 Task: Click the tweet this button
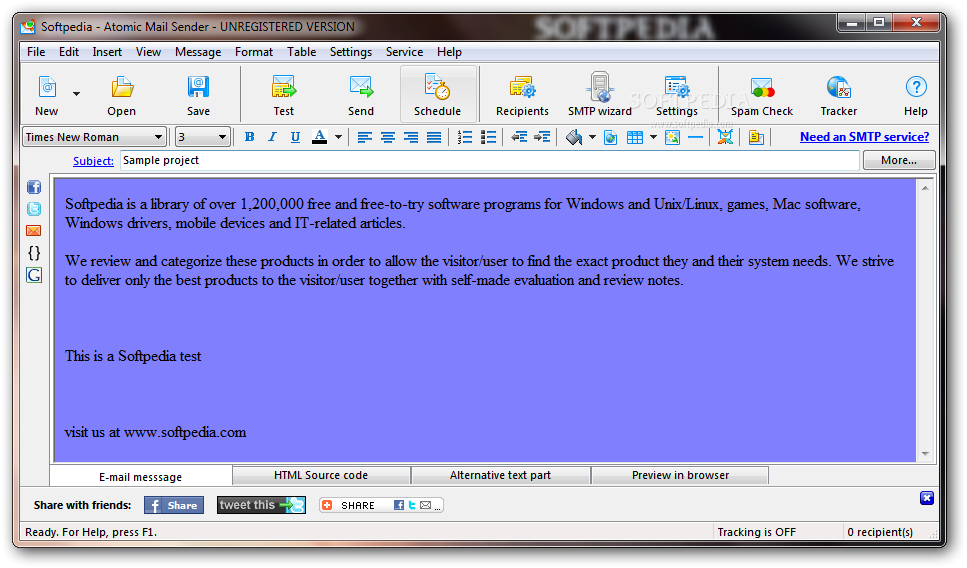(x=261, y=505)
